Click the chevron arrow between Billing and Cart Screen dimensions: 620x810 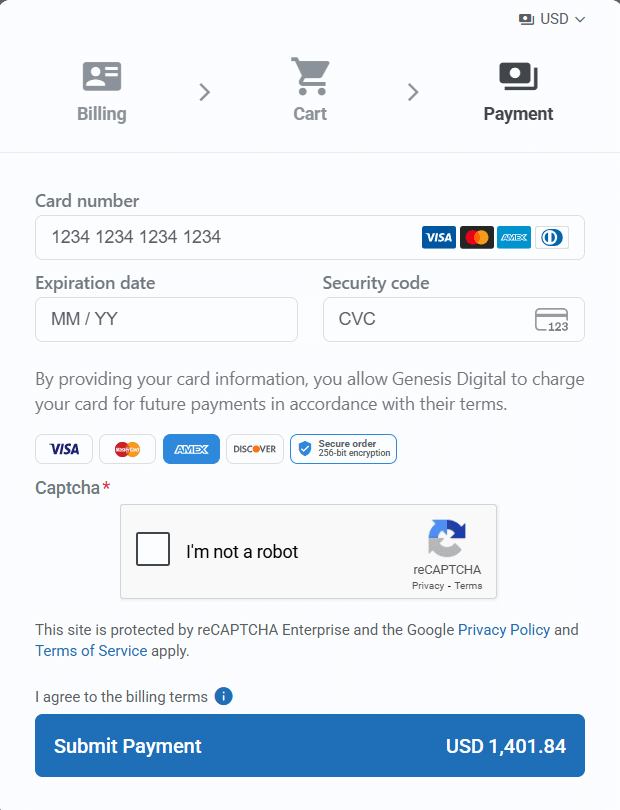[205, 92]
